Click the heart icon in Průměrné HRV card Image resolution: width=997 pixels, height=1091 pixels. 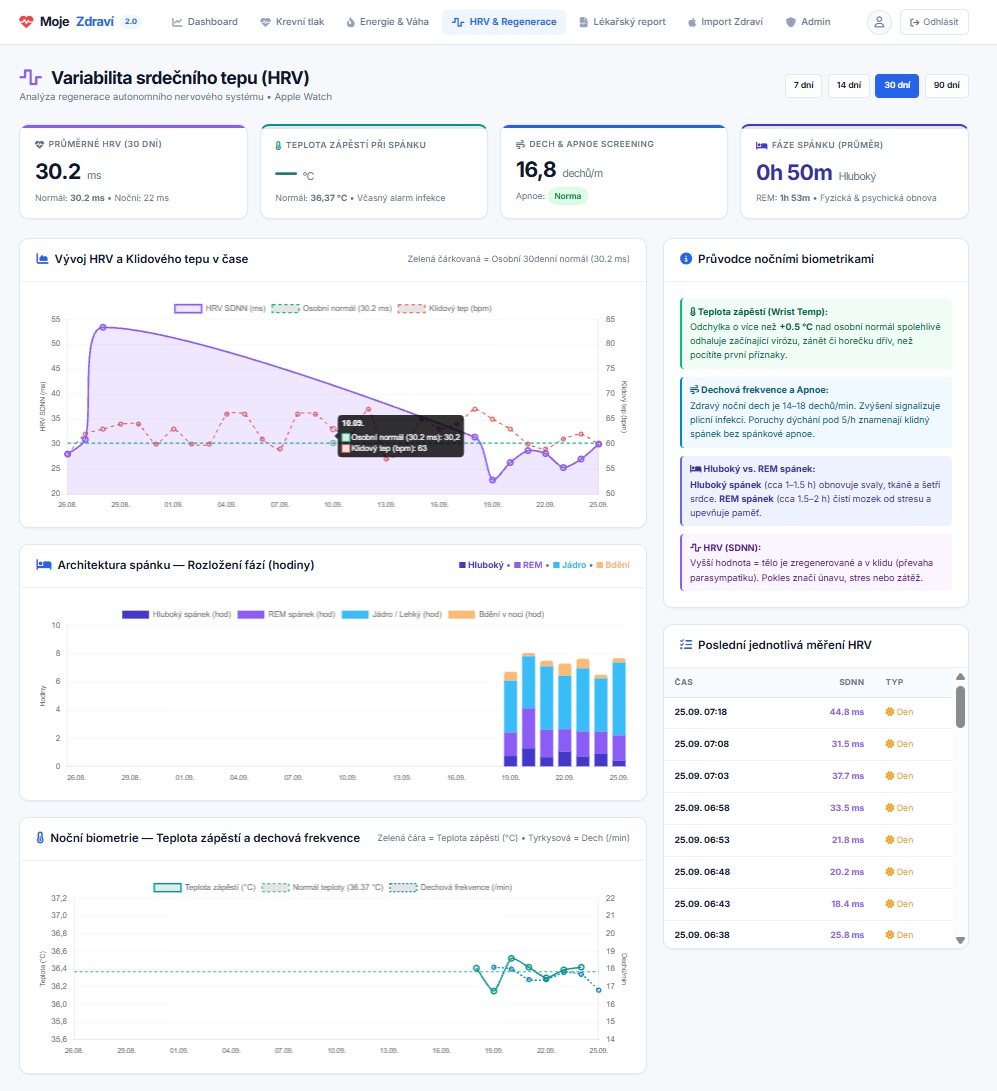click(40, 144)
